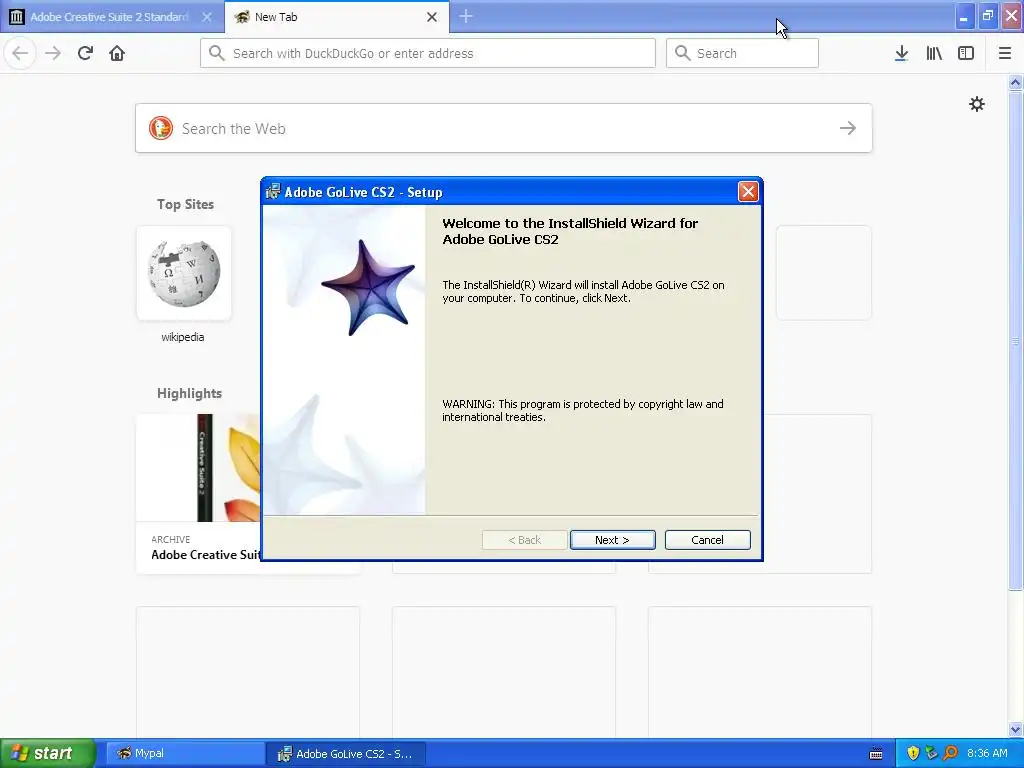
Task: Click the setup dialog title bar icon
Action: [273, 191]
